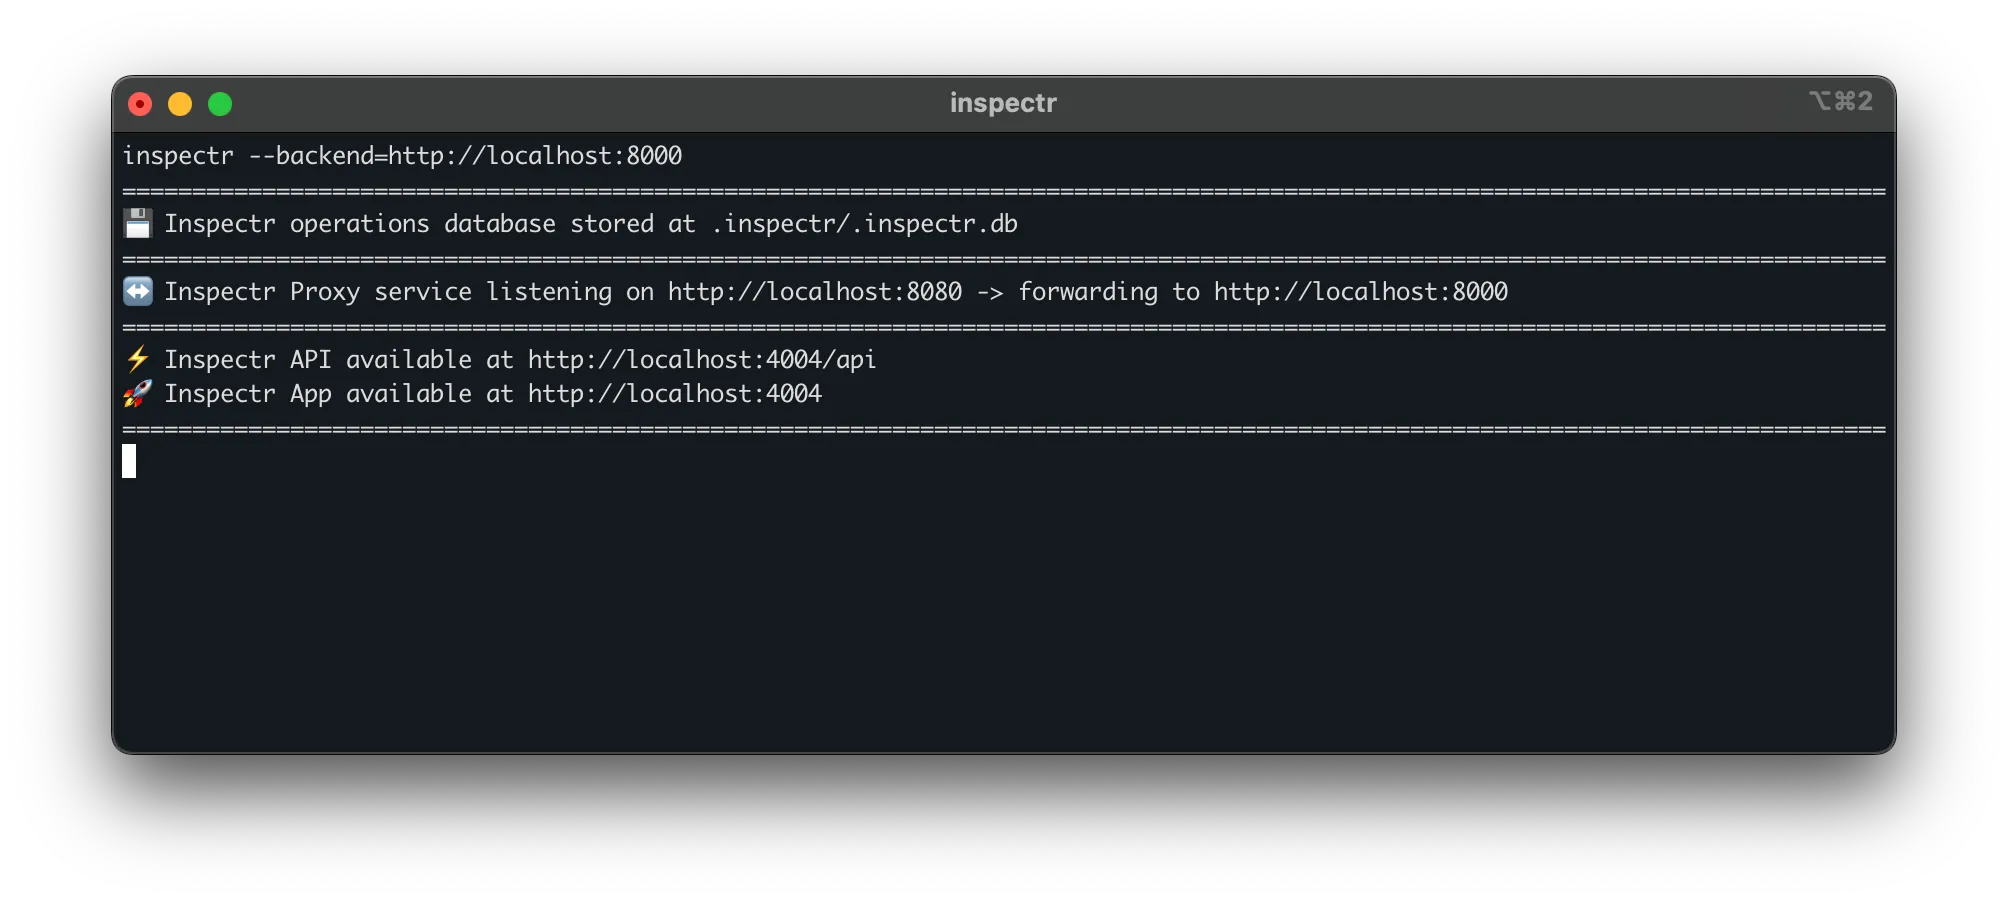This screenshot has width=2008, height=902.
Task: Open the Inspectr App http://localhost:4004 link
Action: coord(673,393)
